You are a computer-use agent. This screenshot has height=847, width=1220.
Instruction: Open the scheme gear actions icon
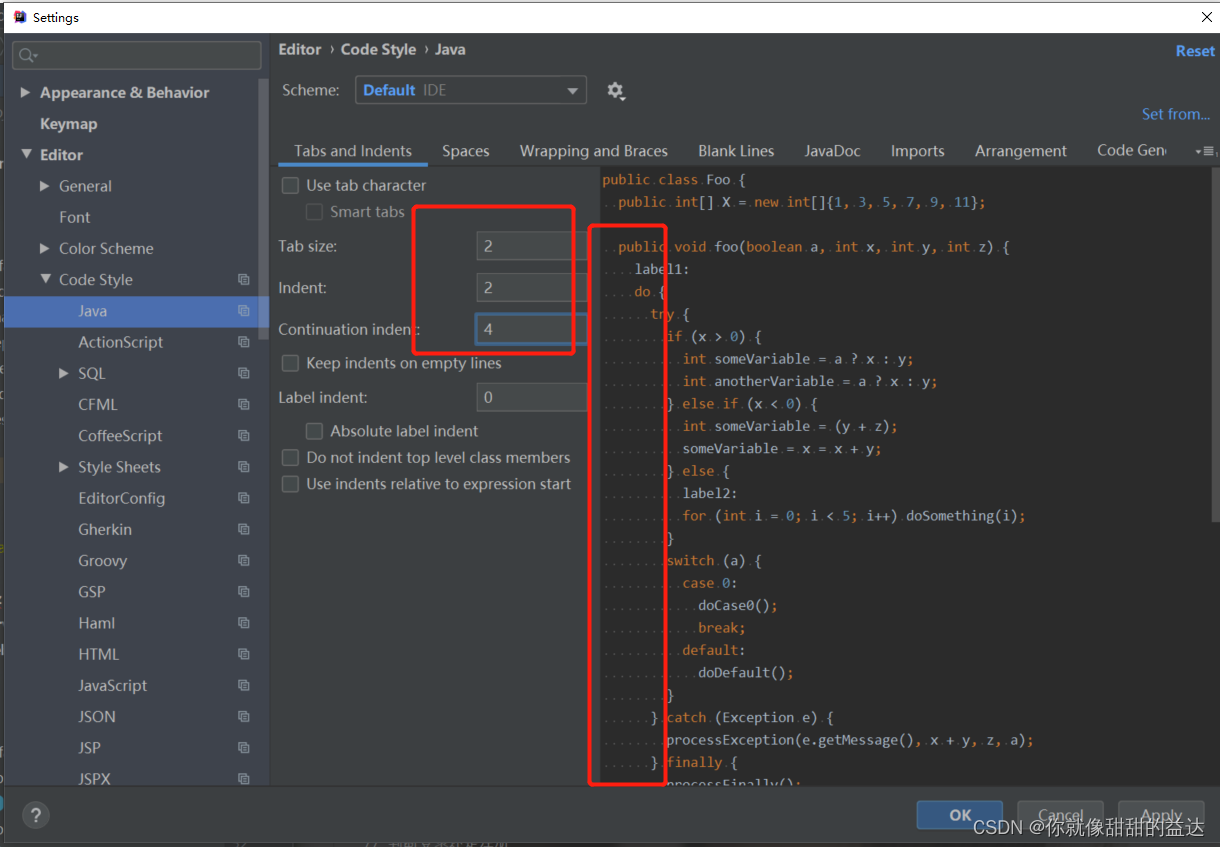click(x=616, y=91)
